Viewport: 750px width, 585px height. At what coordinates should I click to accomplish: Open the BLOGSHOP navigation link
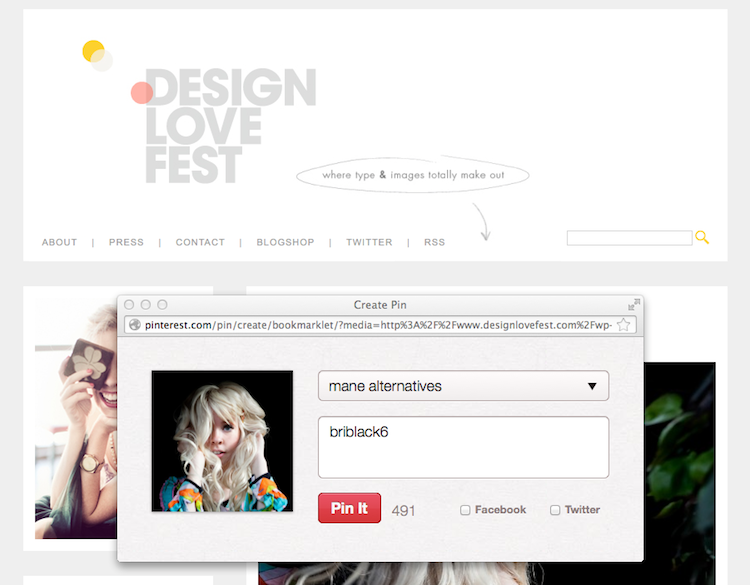[x=286, y=242]
